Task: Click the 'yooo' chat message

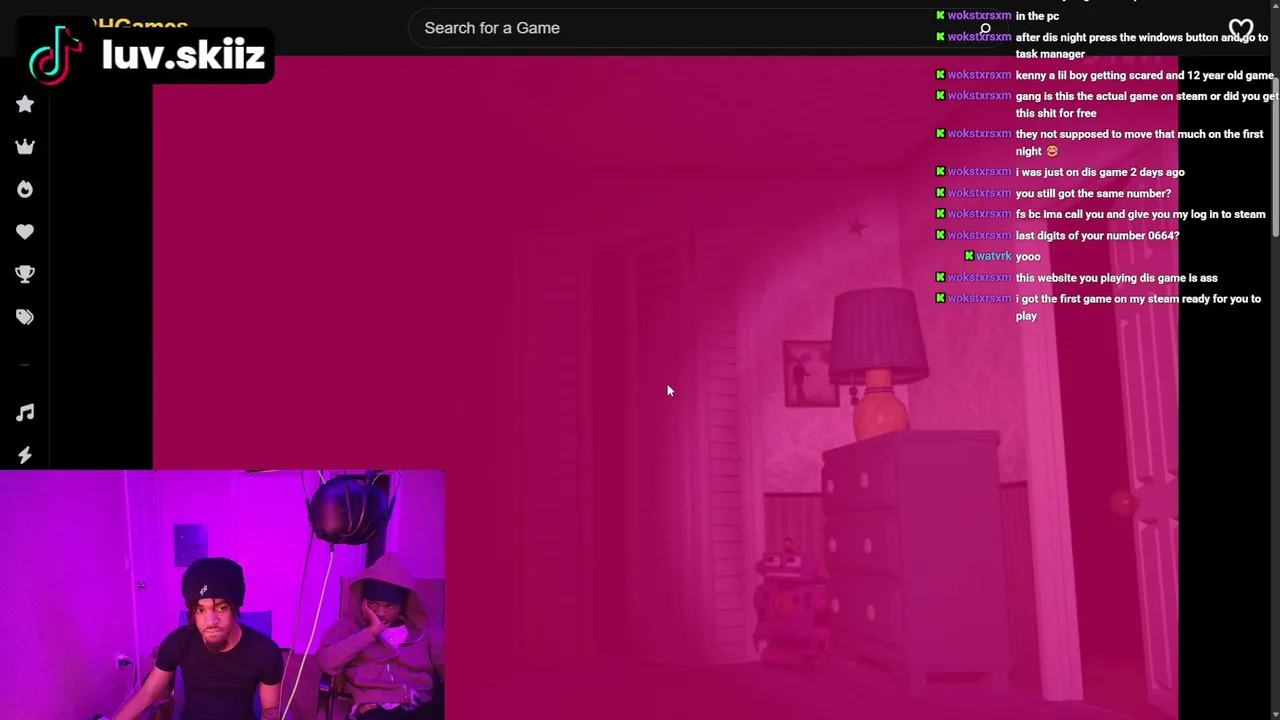Action: pyautogui.click(x=1028, y=256)
